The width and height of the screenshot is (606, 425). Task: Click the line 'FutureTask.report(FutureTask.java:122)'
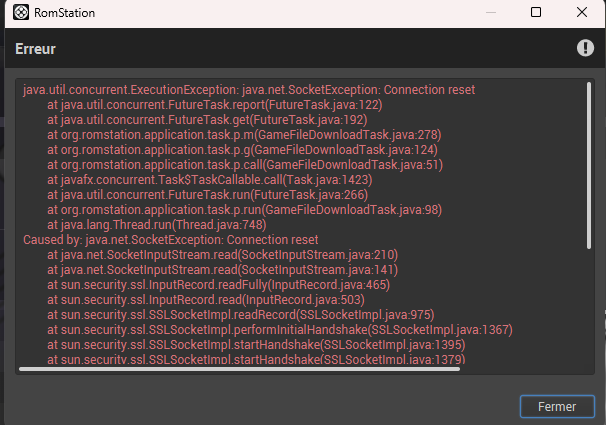[214, 105]
